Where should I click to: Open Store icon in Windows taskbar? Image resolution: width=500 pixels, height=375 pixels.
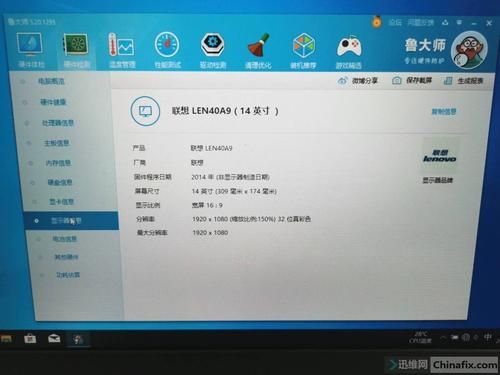click(x=30, y=339)
